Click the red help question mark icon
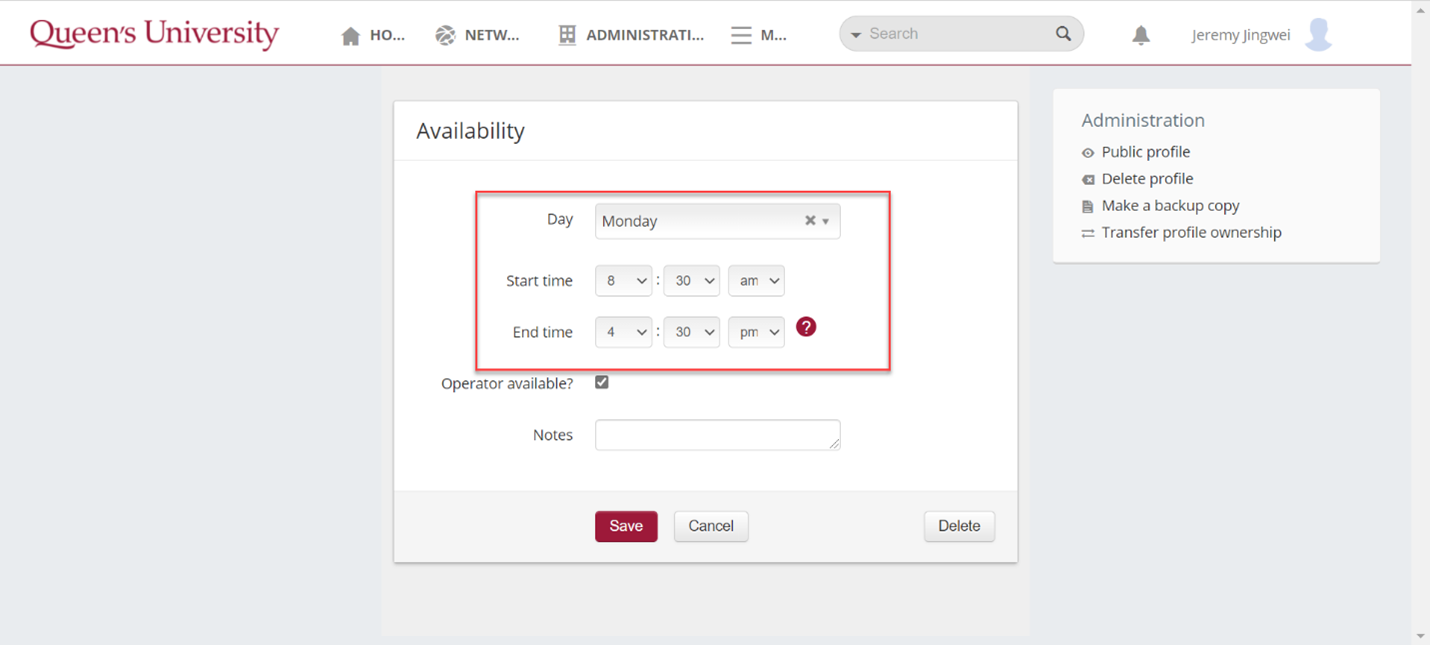 coord(806,327)
